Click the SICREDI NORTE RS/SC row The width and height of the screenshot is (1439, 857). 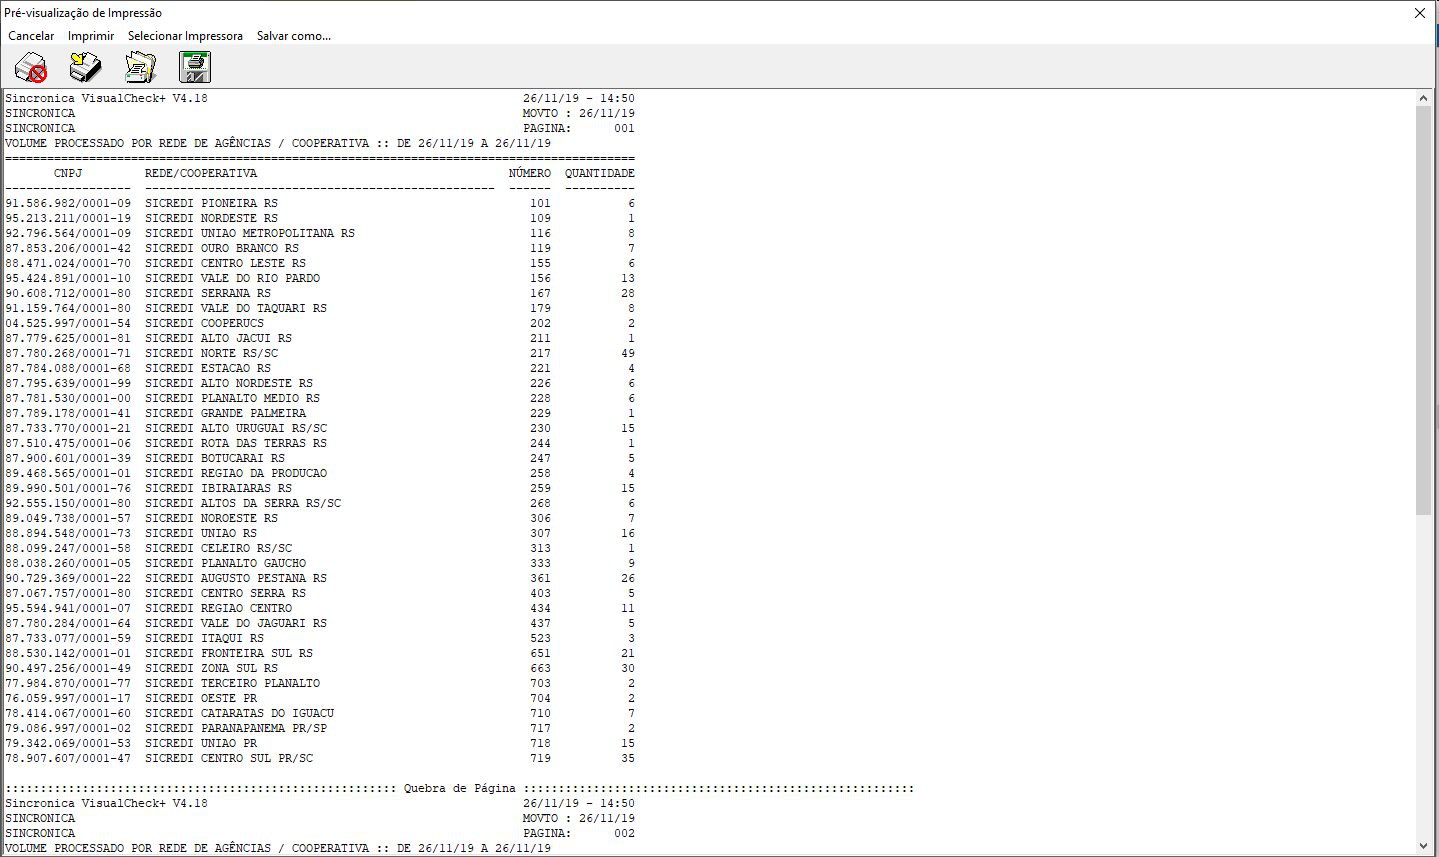(x=320, y=353)
